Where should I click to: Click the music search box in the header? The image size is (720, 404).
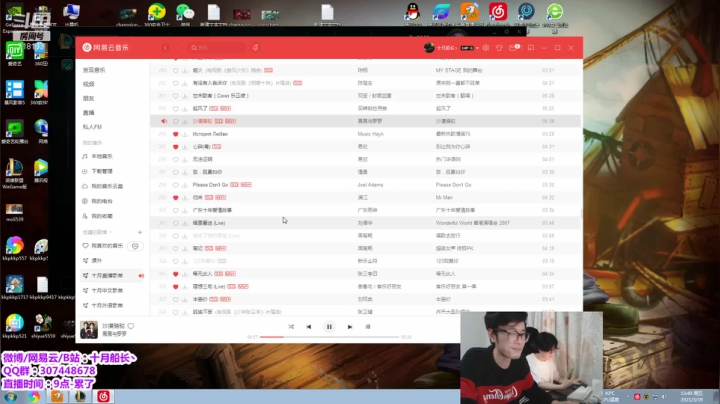[218, 48]
